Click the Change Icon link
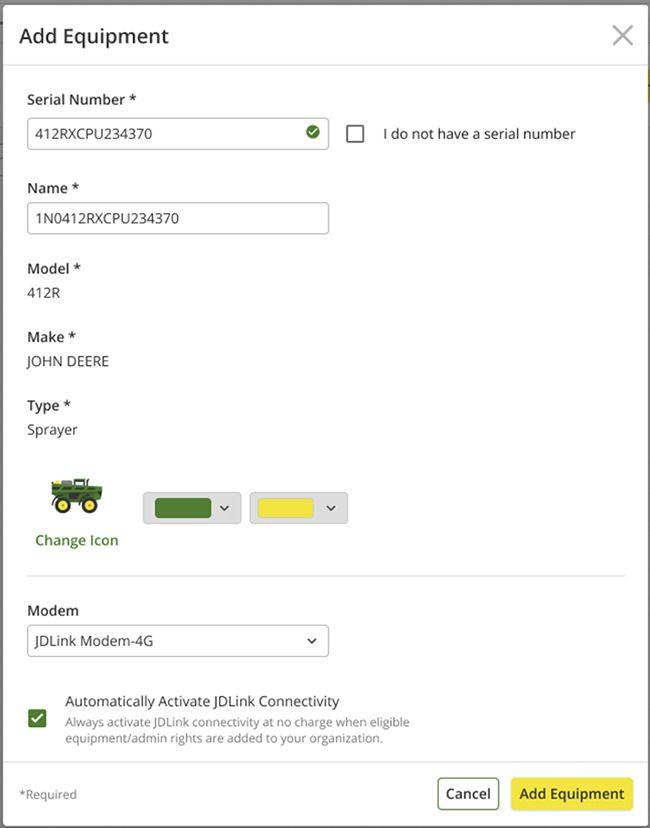The width and height of the screenshot is (650, 828). pos(77,540)
